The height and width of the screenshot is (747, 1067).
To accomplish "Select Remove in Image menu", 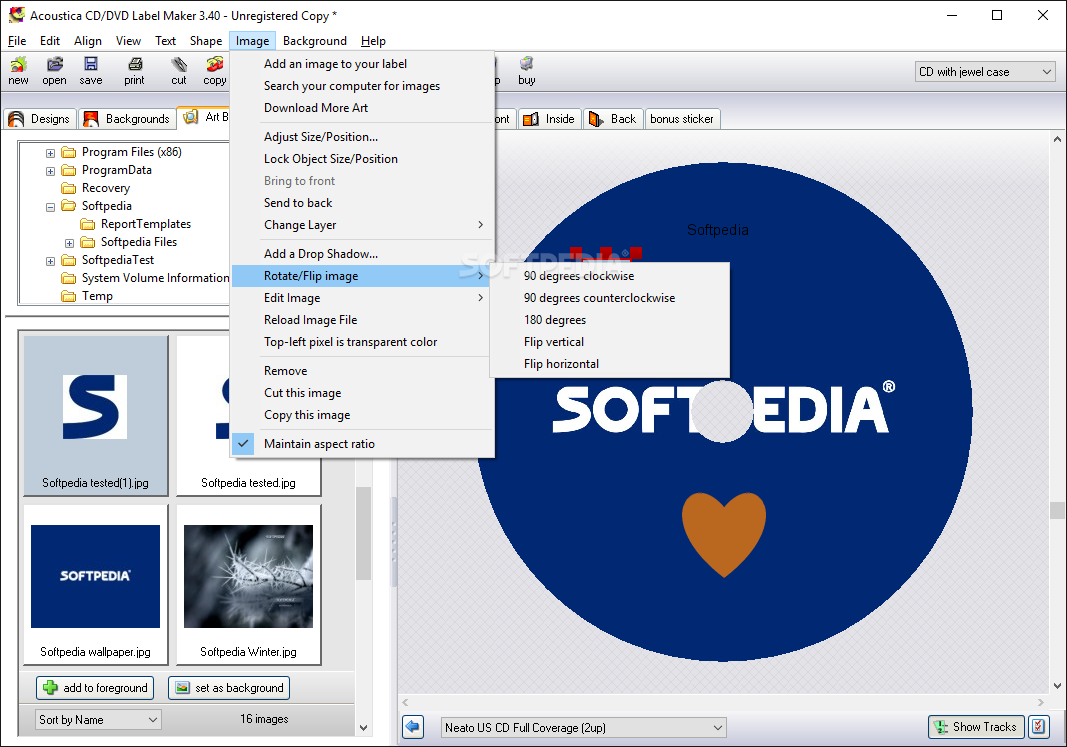I will 363,371.
